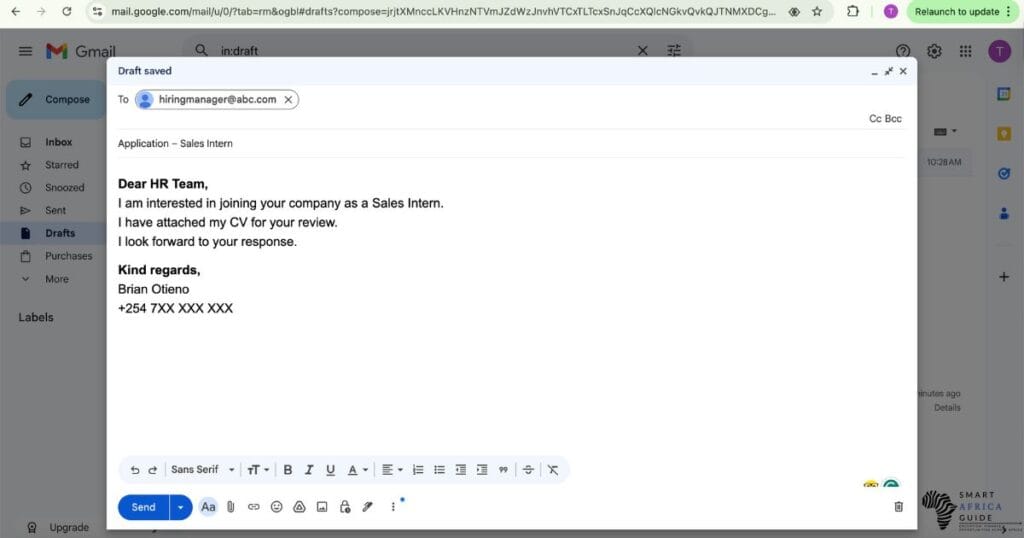Open the text color picker
The image size is (1024, 538).
tap(357, 470)
